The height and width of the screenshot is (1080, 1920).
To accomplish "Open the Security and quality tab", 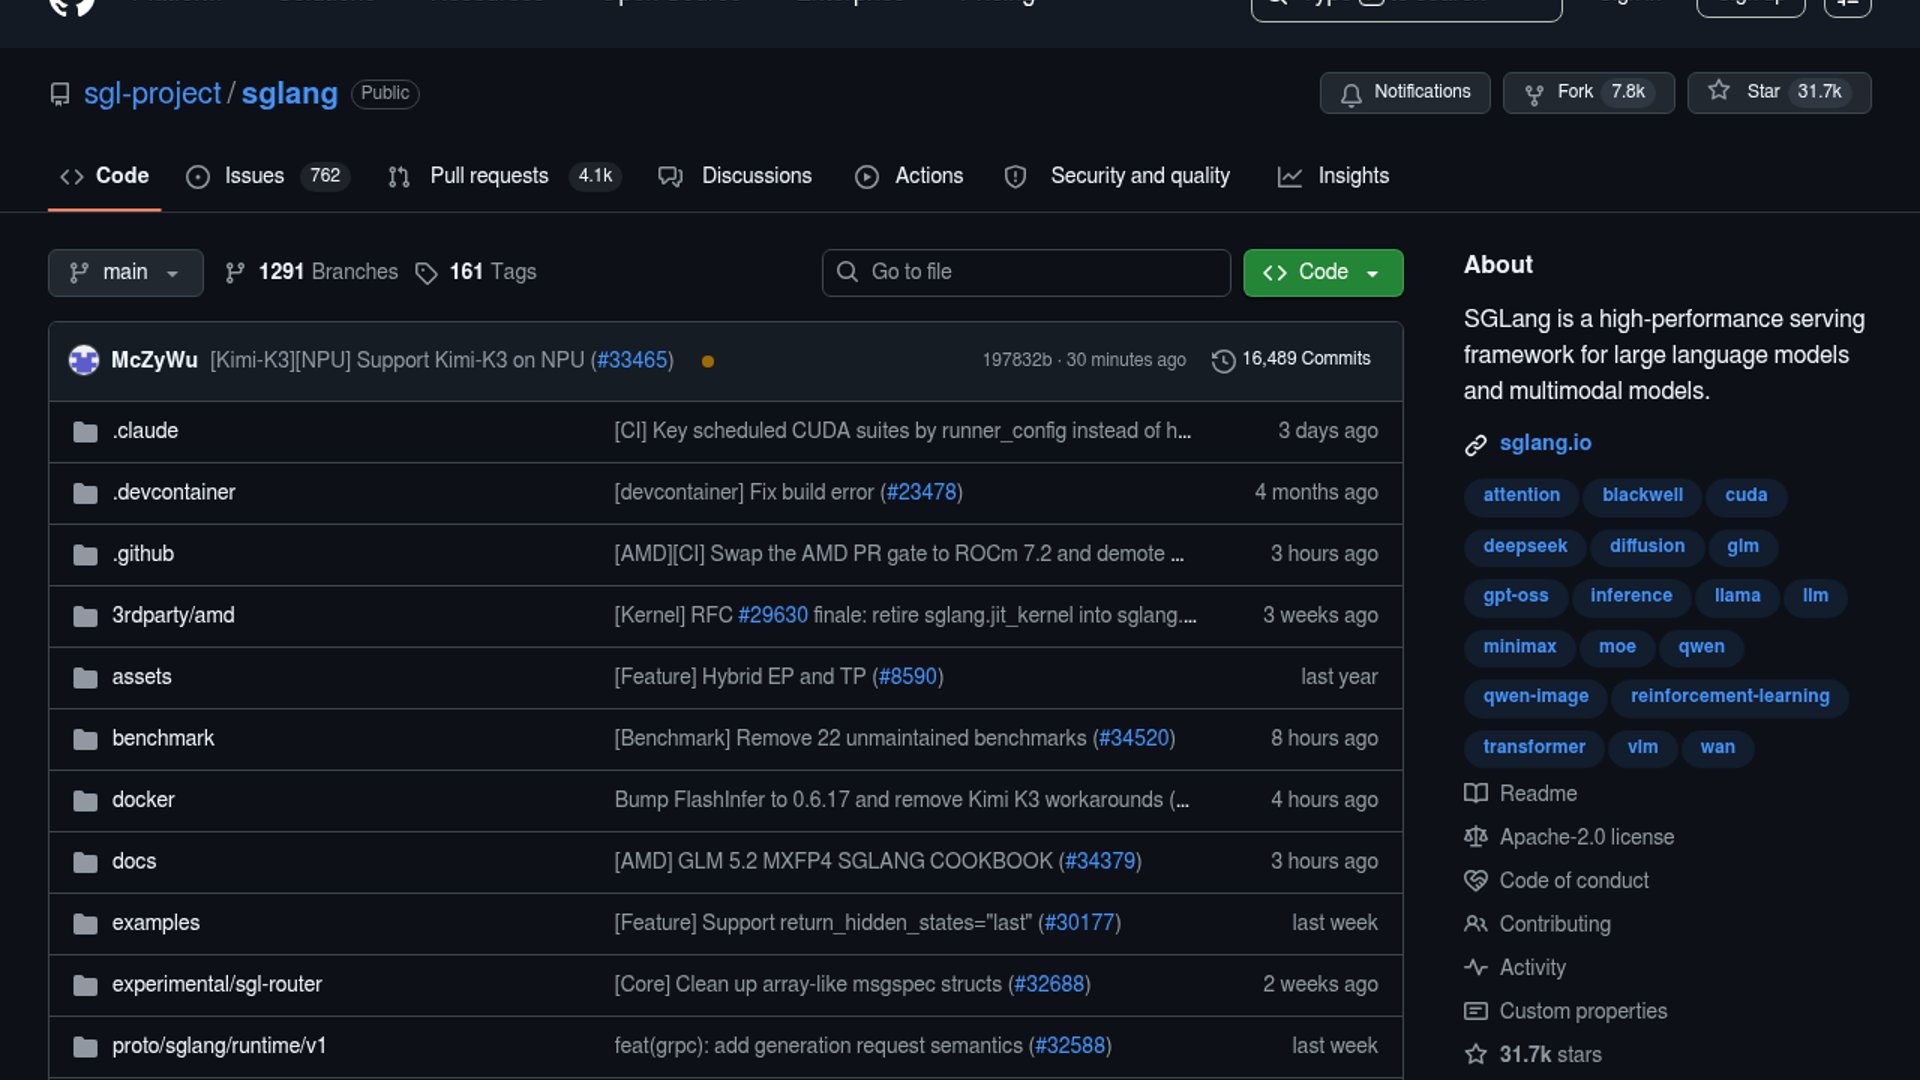I will point(1117,176).
